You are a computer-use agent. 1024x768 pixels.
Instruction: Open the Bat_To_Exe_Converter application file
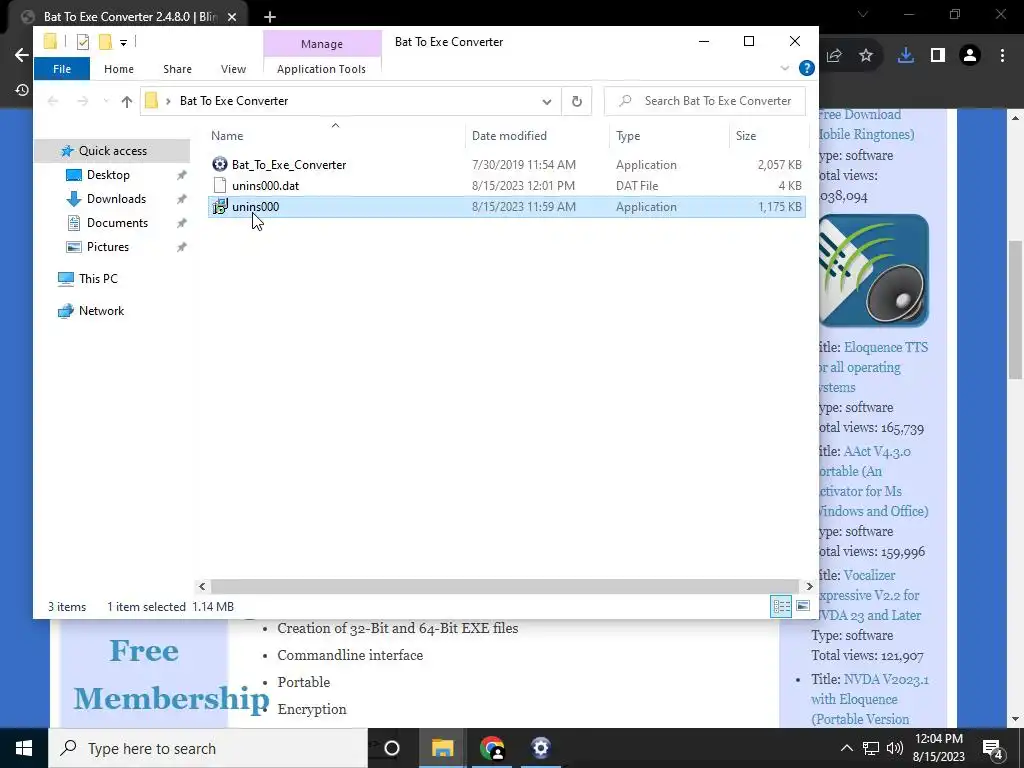(289, 165)
